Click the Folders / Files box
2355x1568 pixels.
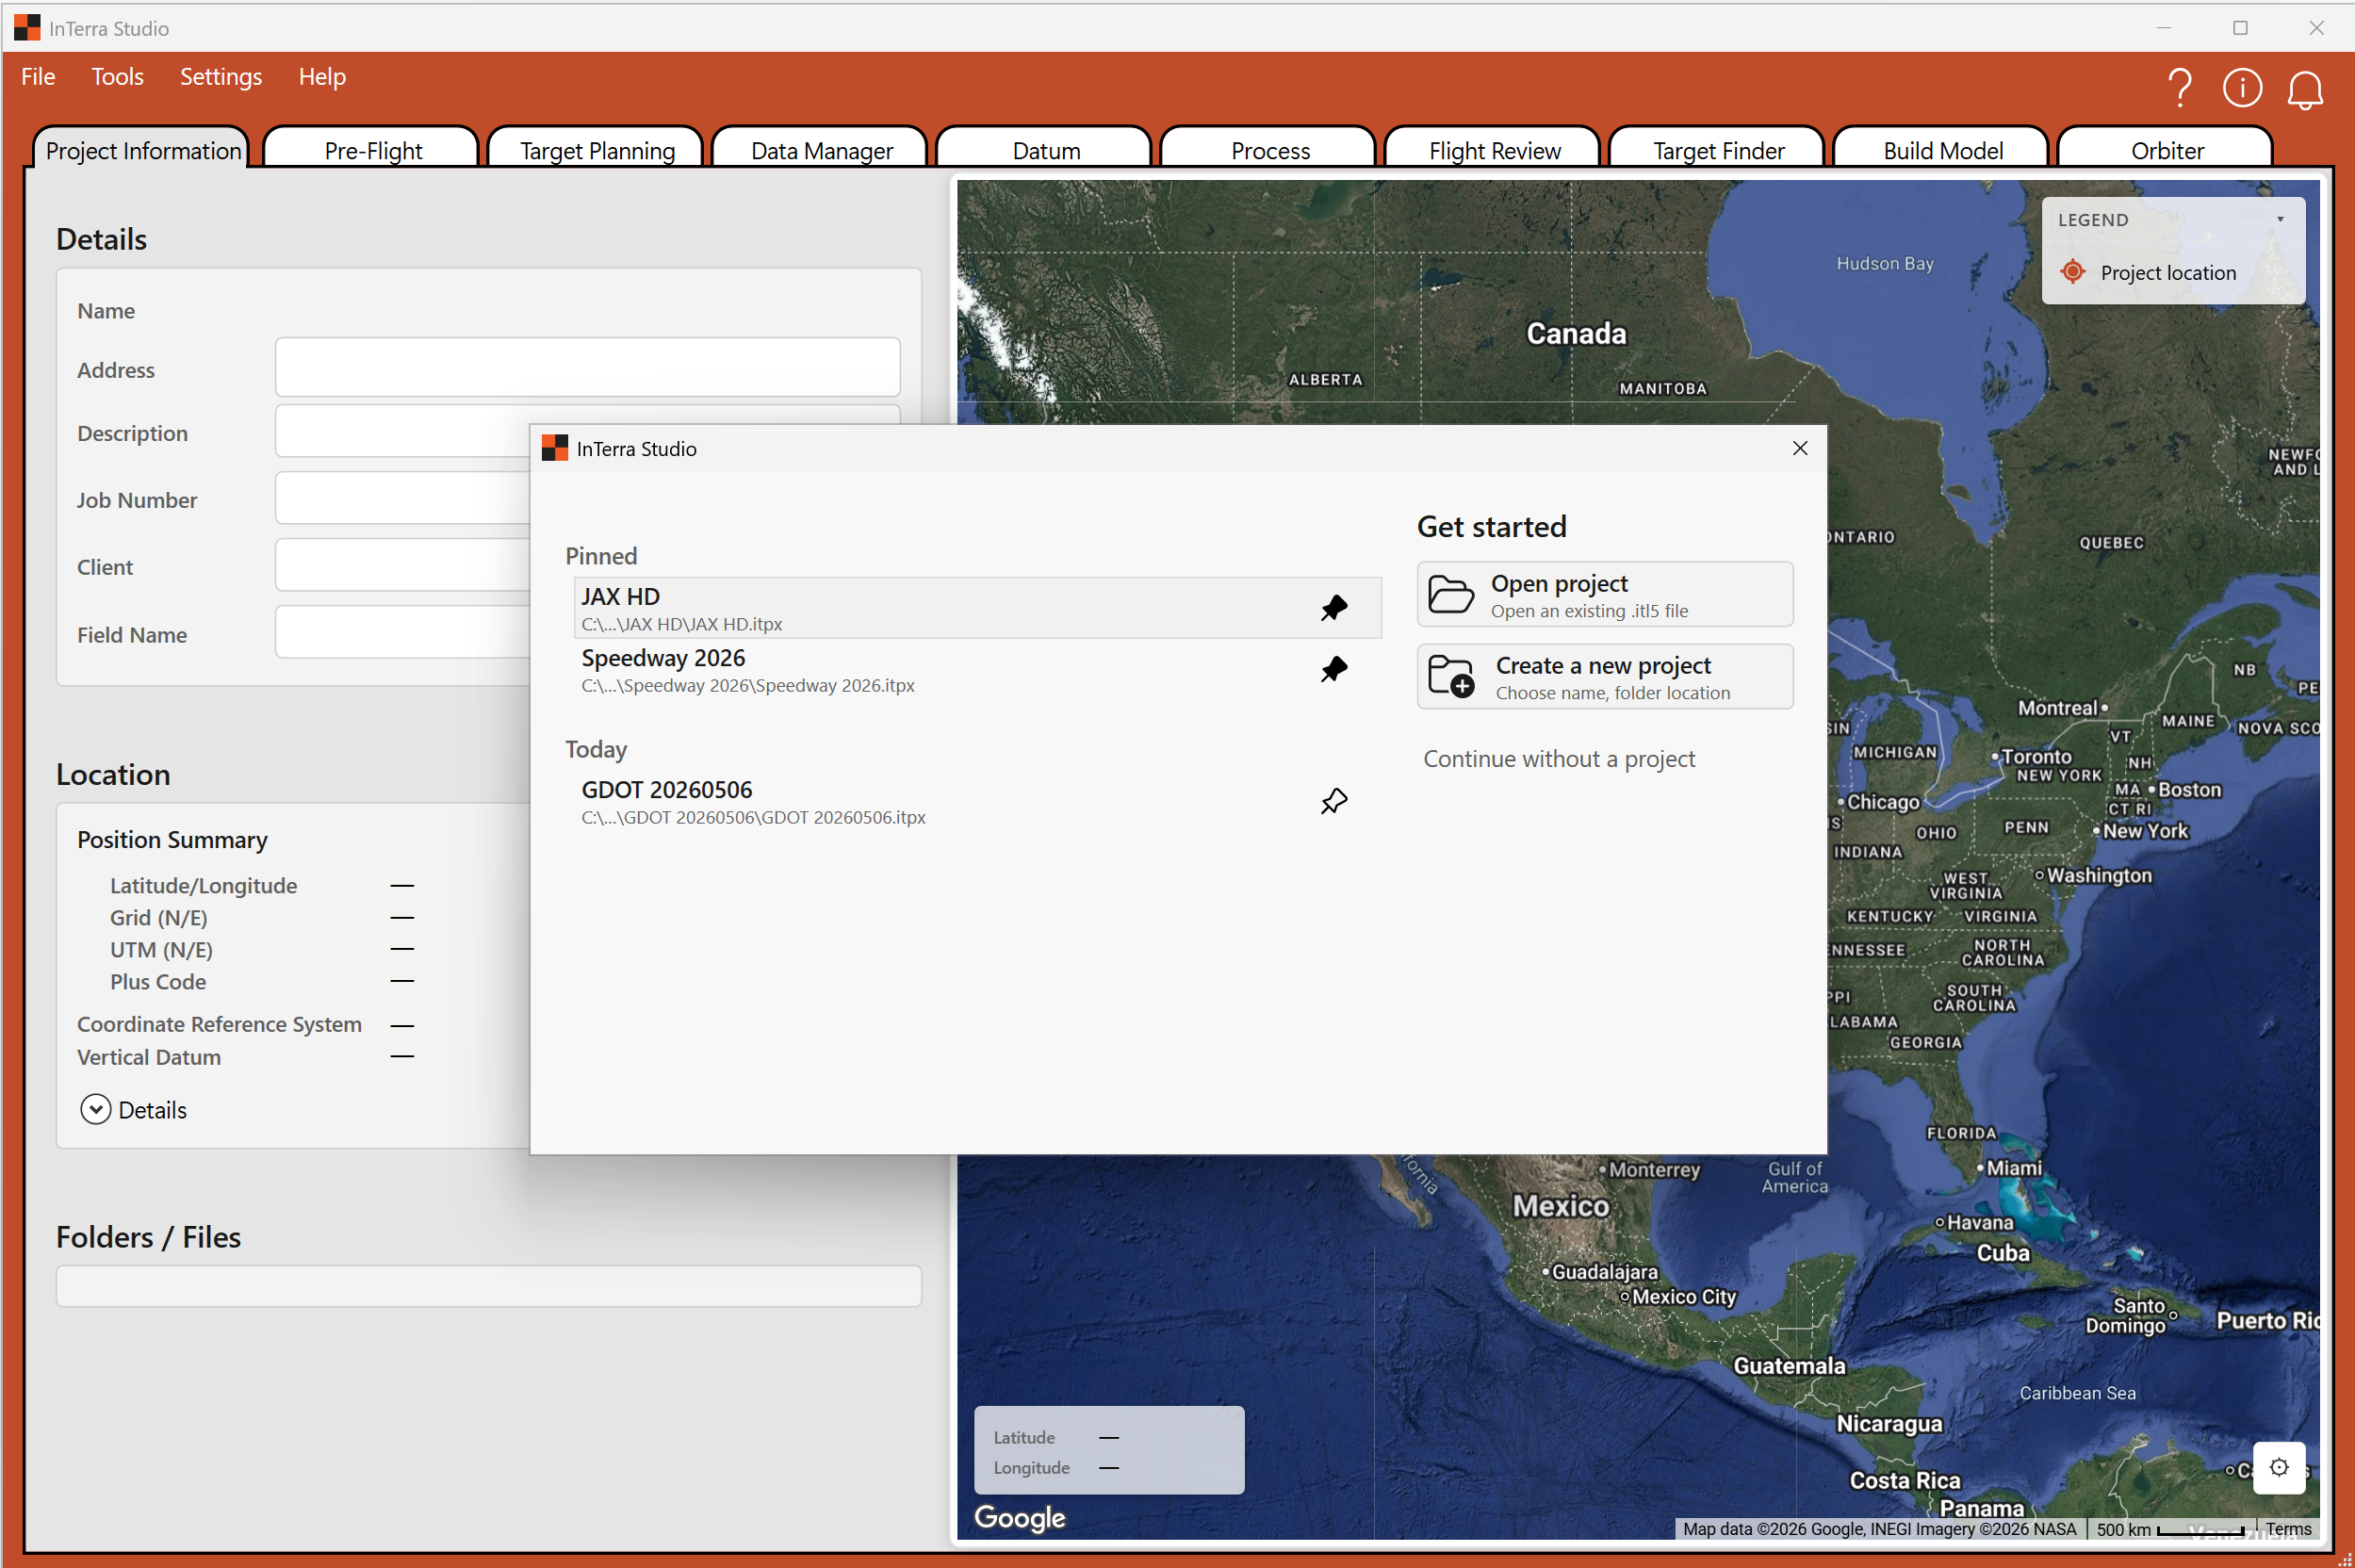(x=488, y=1286)
